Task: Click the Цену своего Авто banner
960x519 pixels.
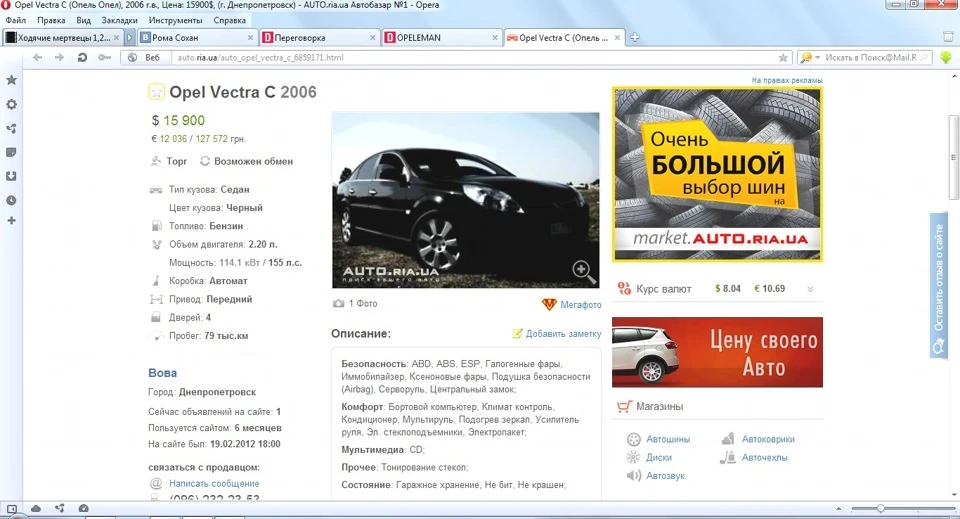Action: tap(717, 352)
